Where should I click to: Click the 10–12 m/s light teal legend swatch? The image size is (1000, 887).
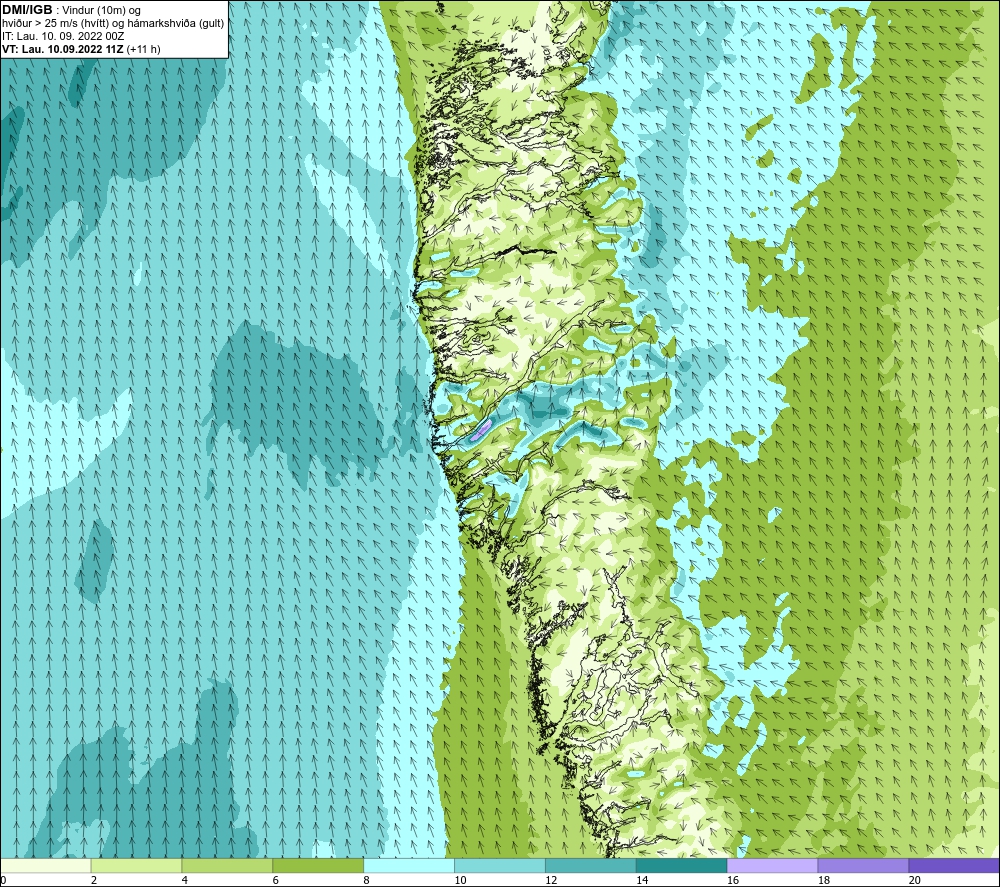tap(499, 865)
